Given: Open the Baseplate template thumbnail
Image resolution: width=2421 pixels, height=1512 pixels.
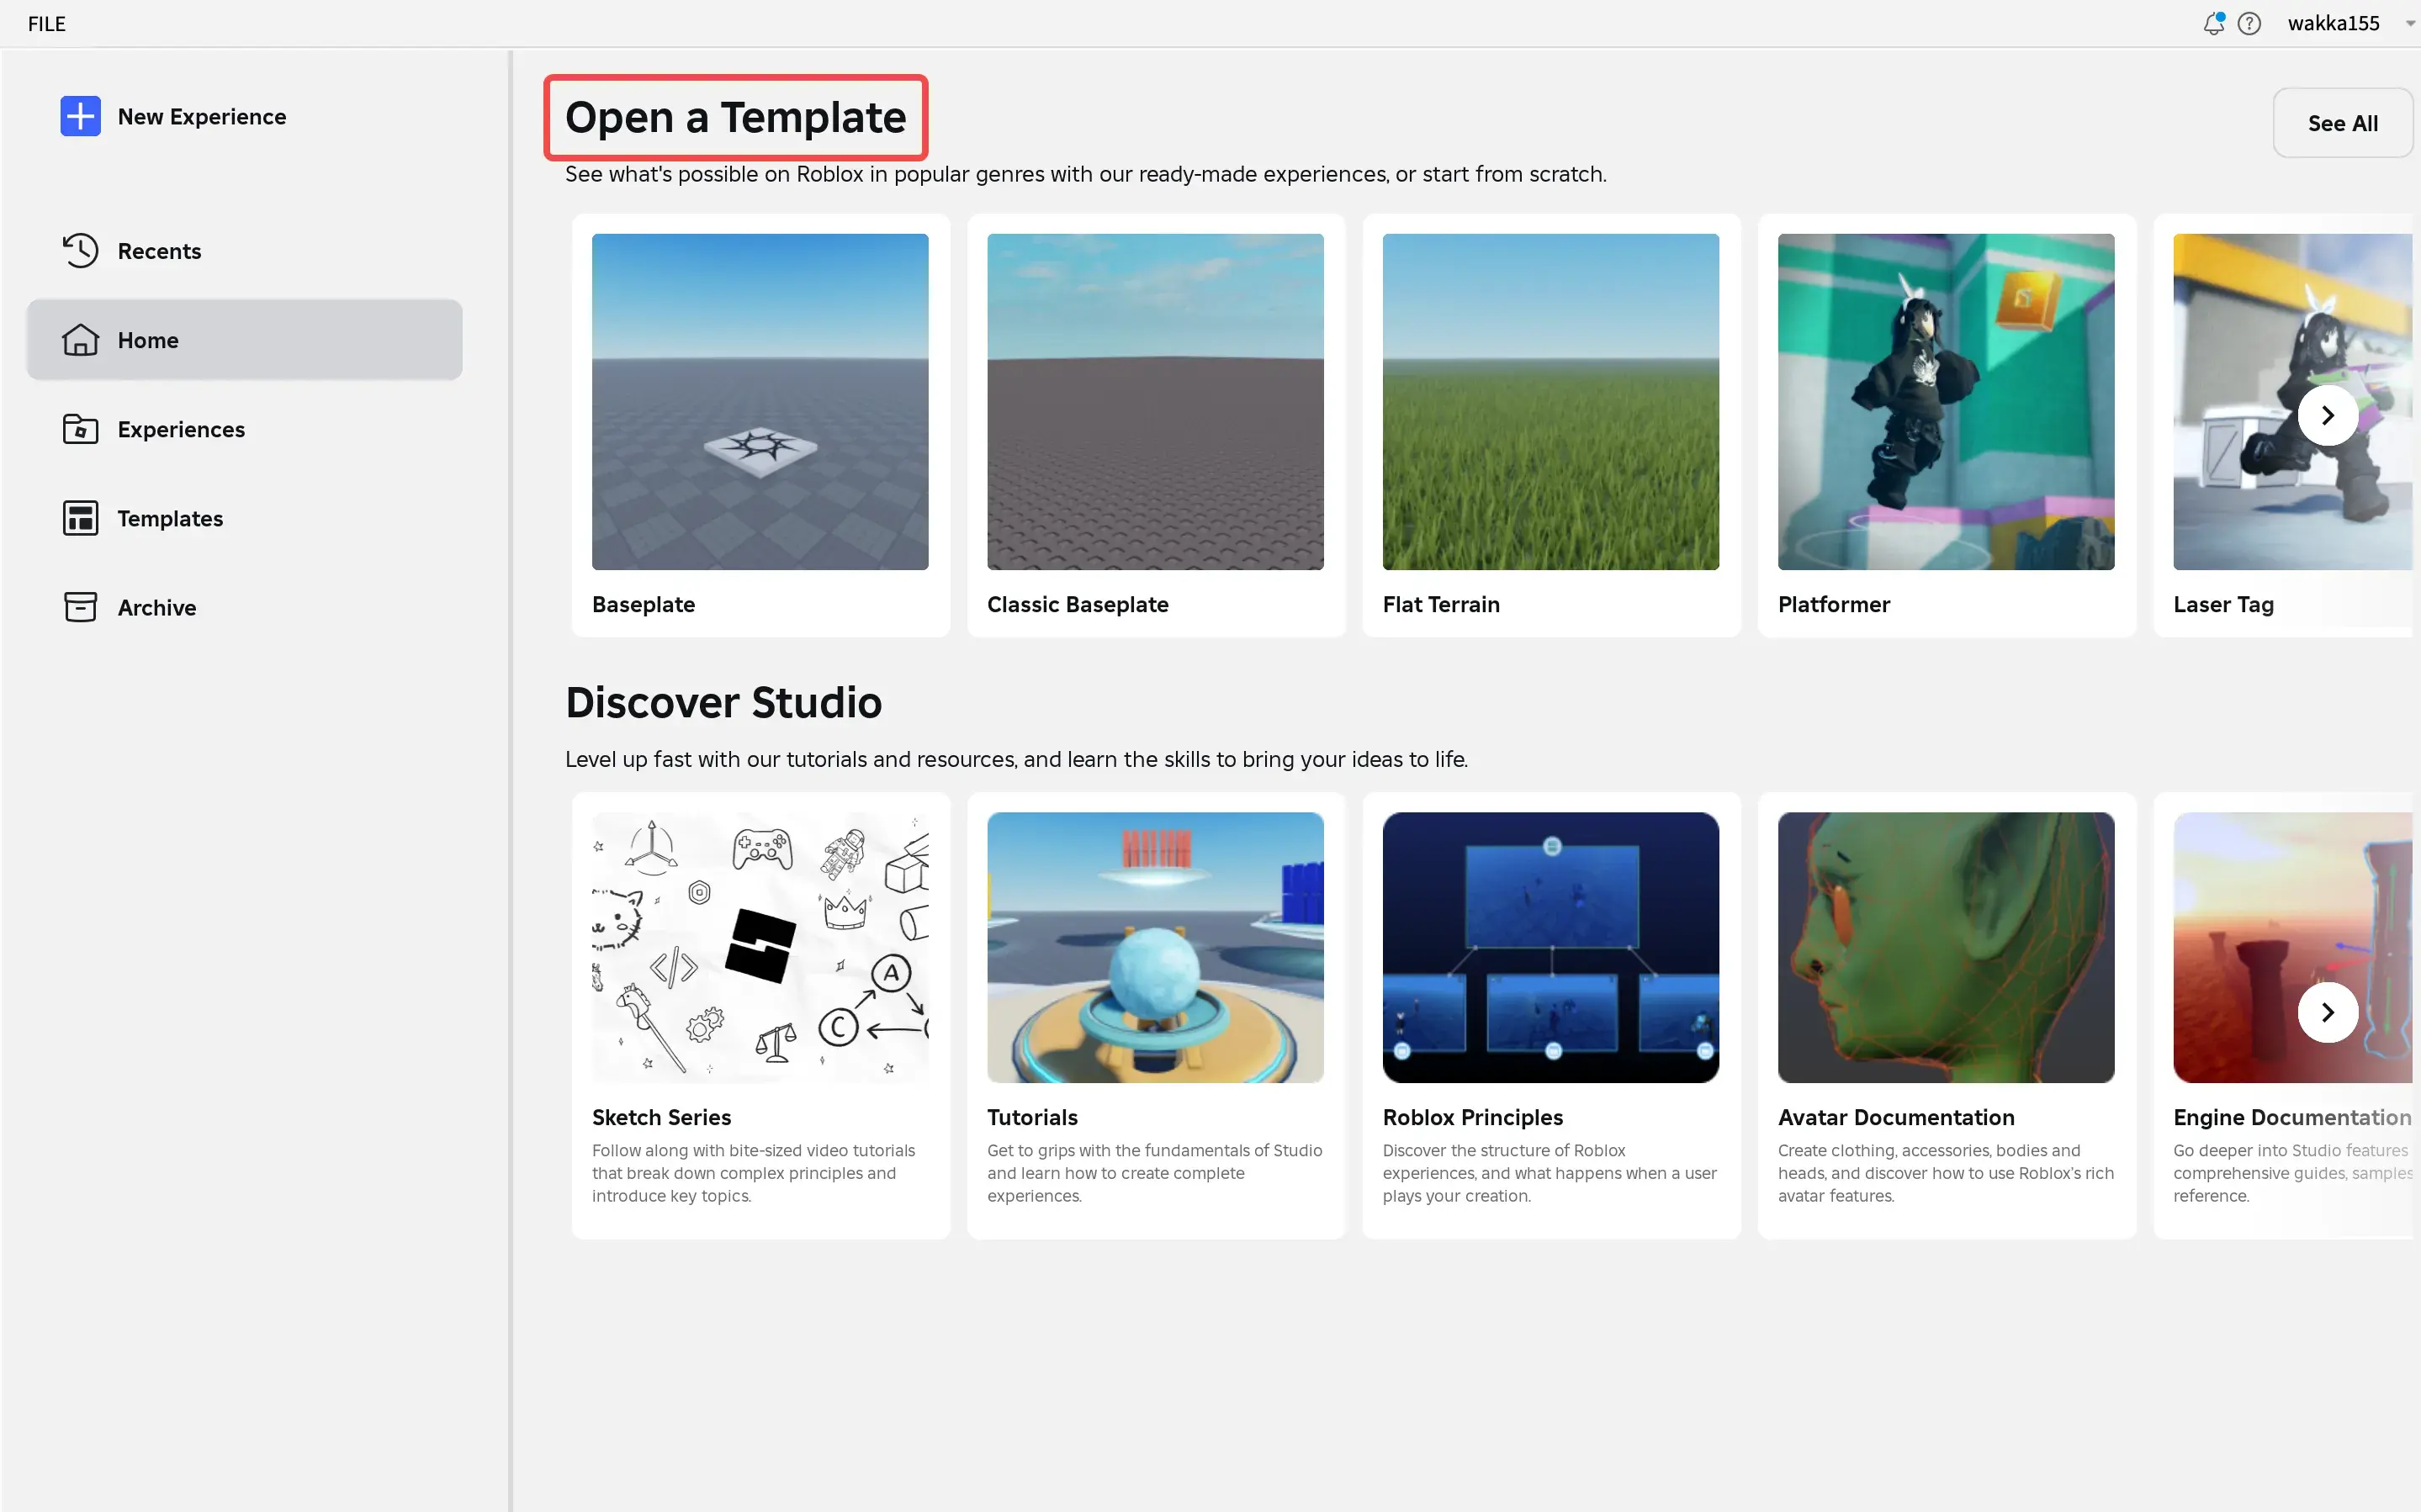Looking at the screenshot, I should (x=759, y=400).
